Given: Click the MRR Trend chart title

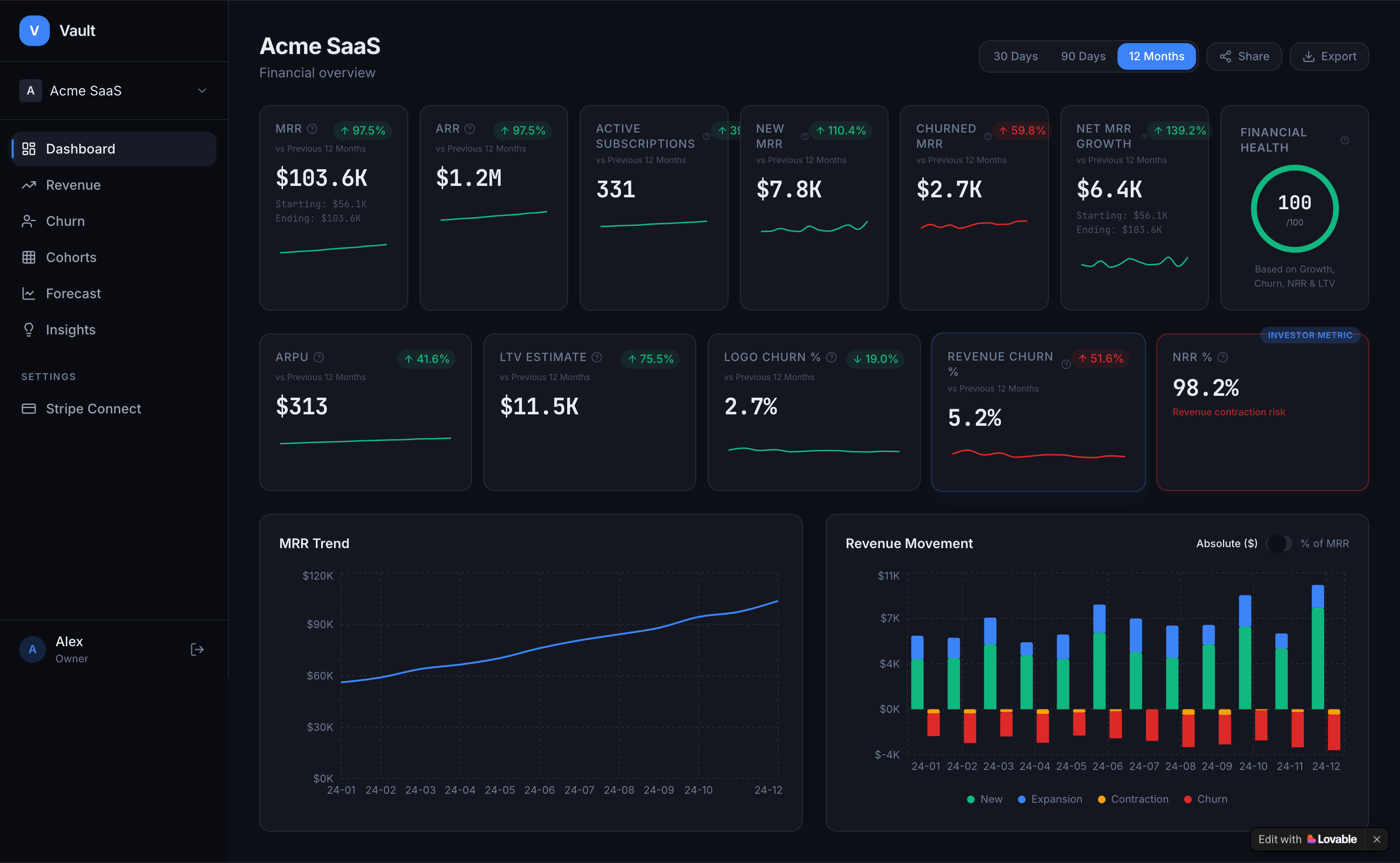Looking at the screenshot, I should (314, 544).
